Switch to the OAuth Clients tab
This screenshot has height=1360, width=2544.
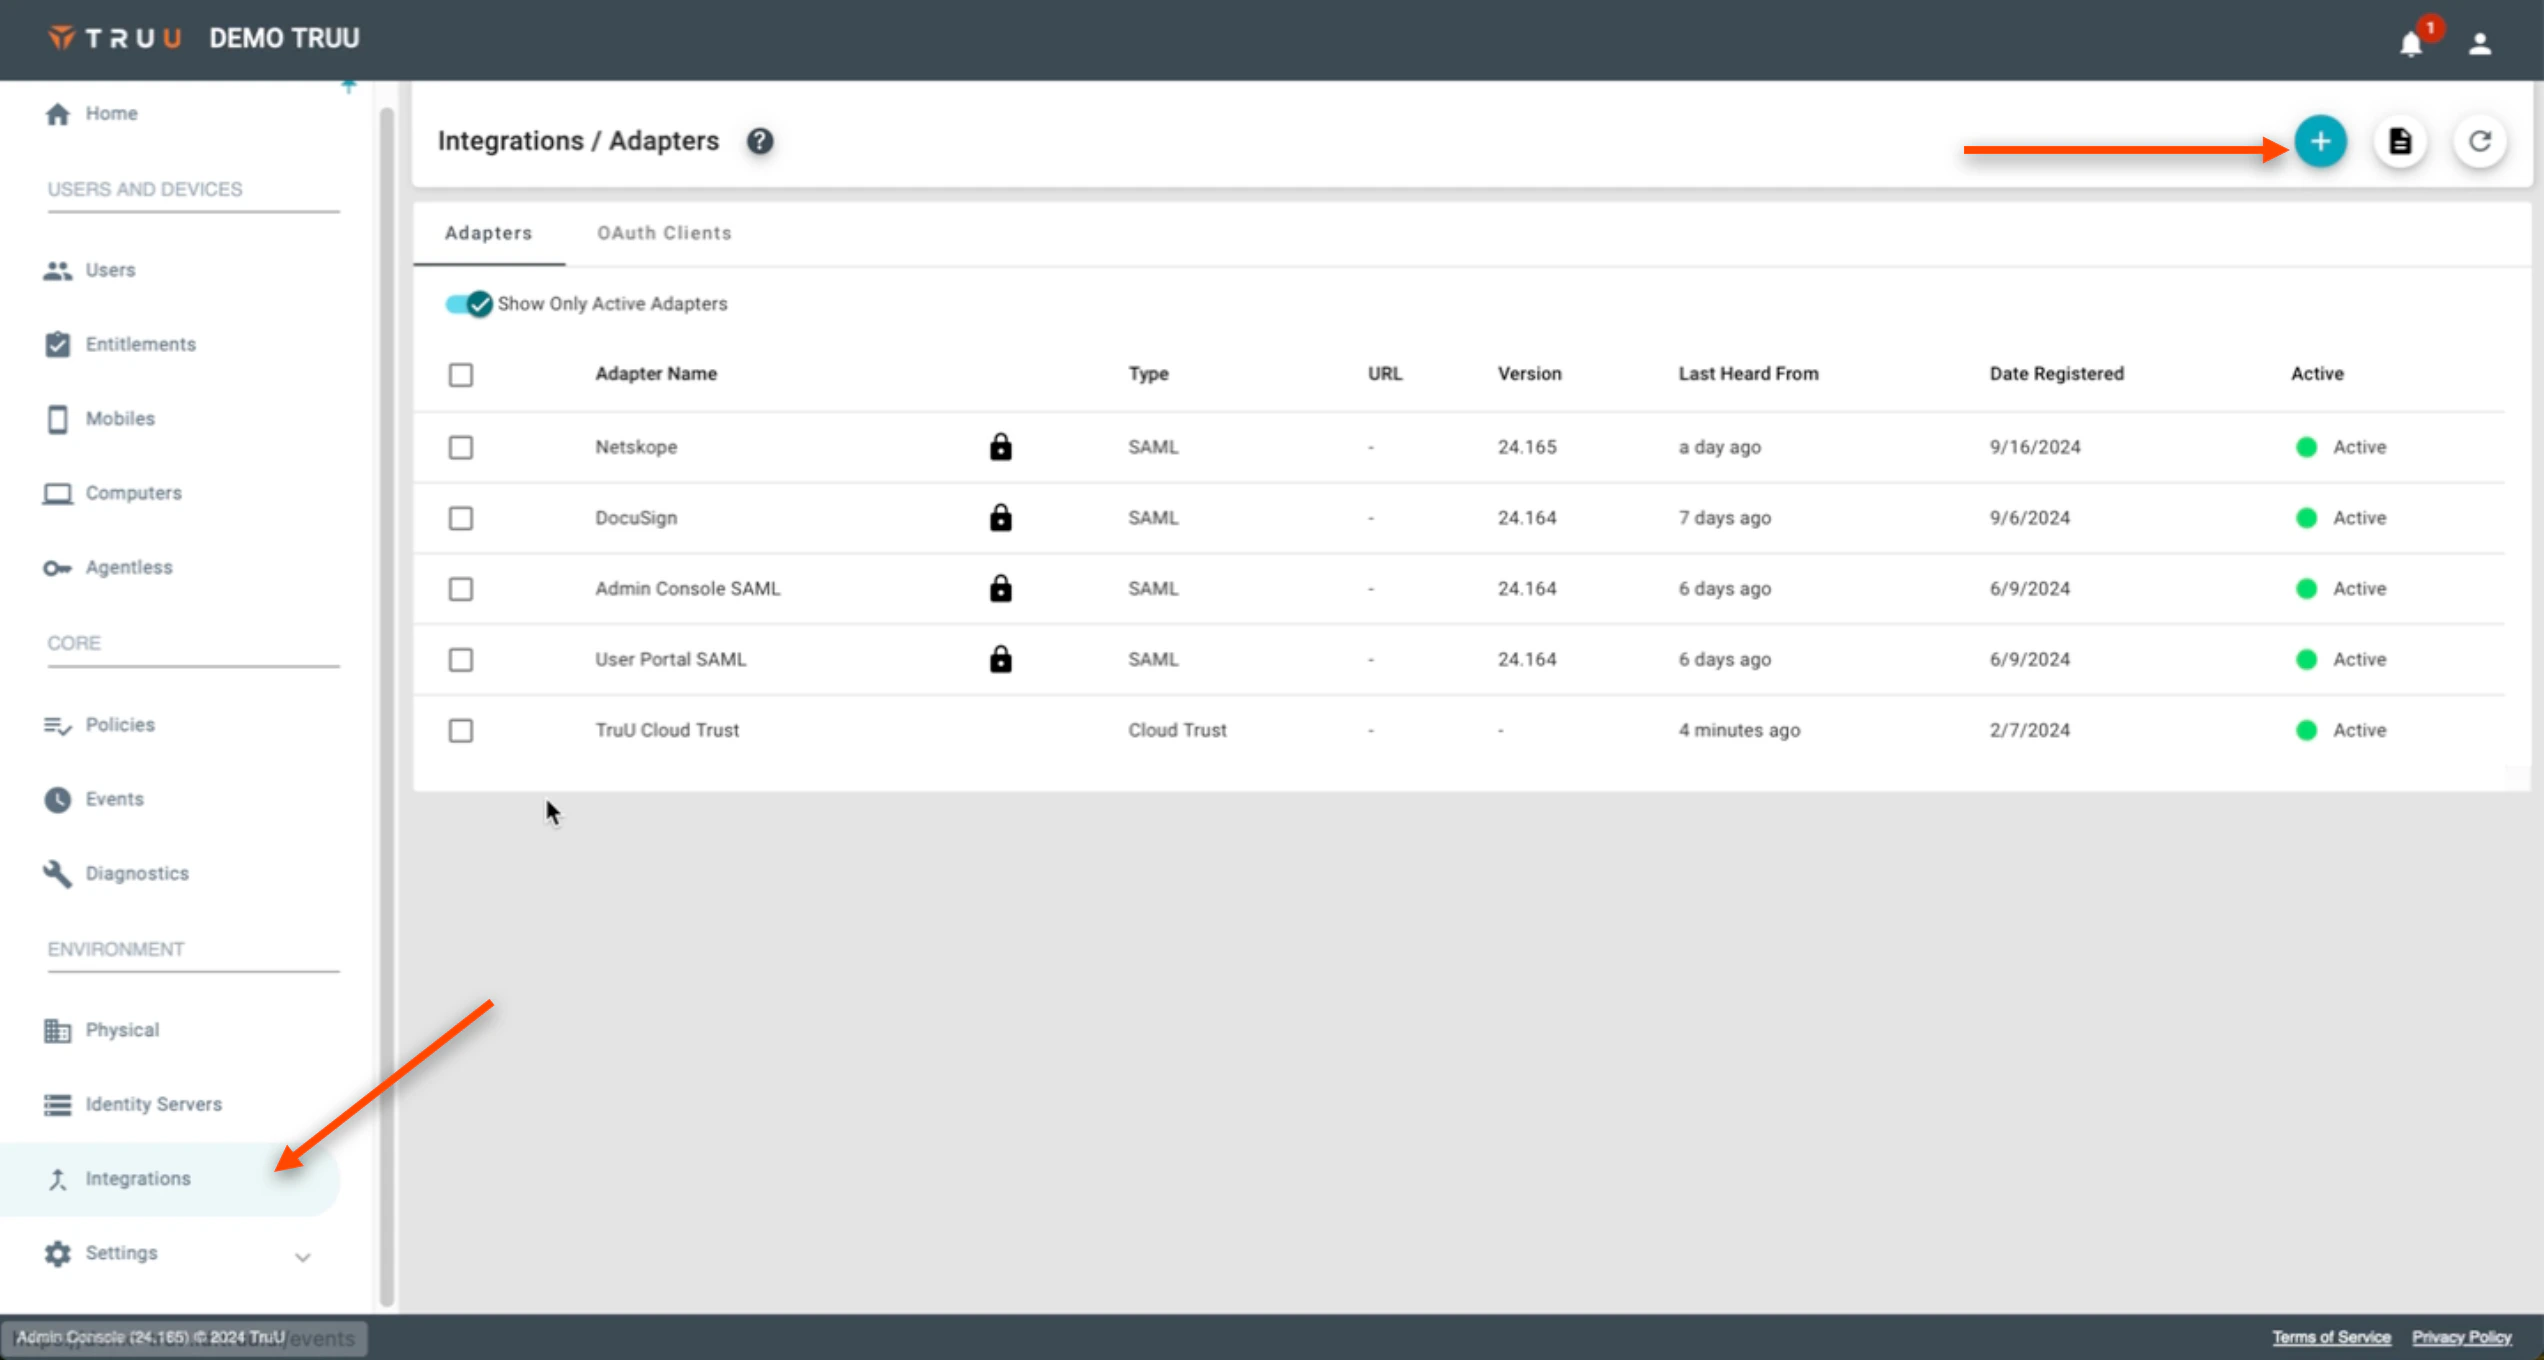pyautogui.click(x=664, y=233)
